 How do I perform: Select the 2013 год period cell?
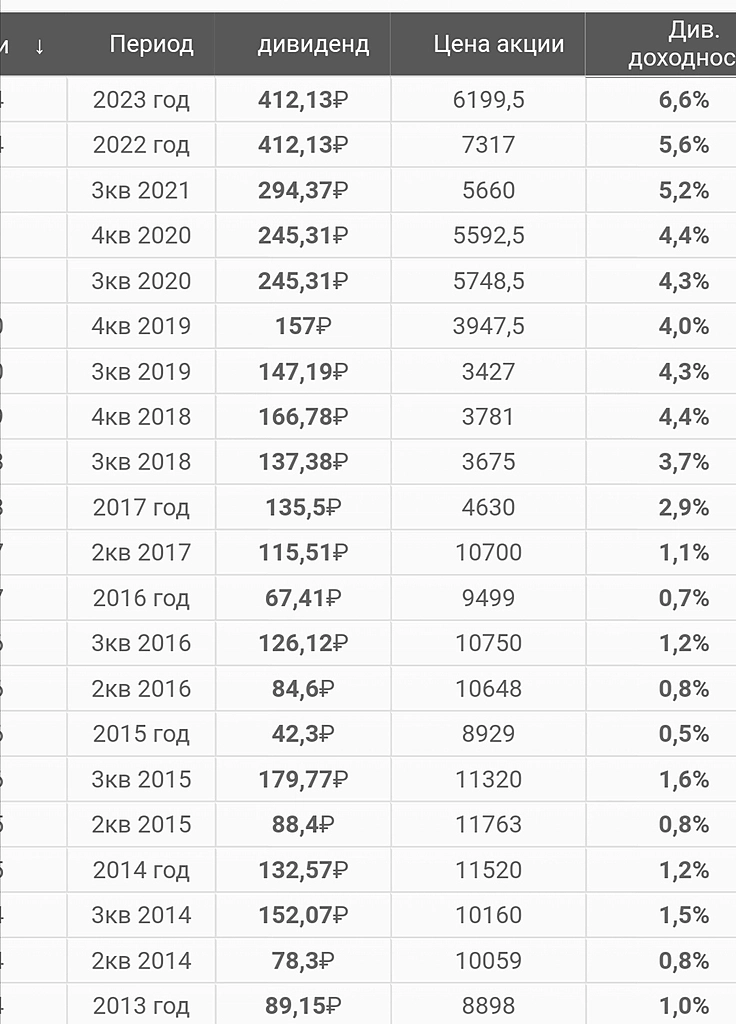coord(141,1005)
